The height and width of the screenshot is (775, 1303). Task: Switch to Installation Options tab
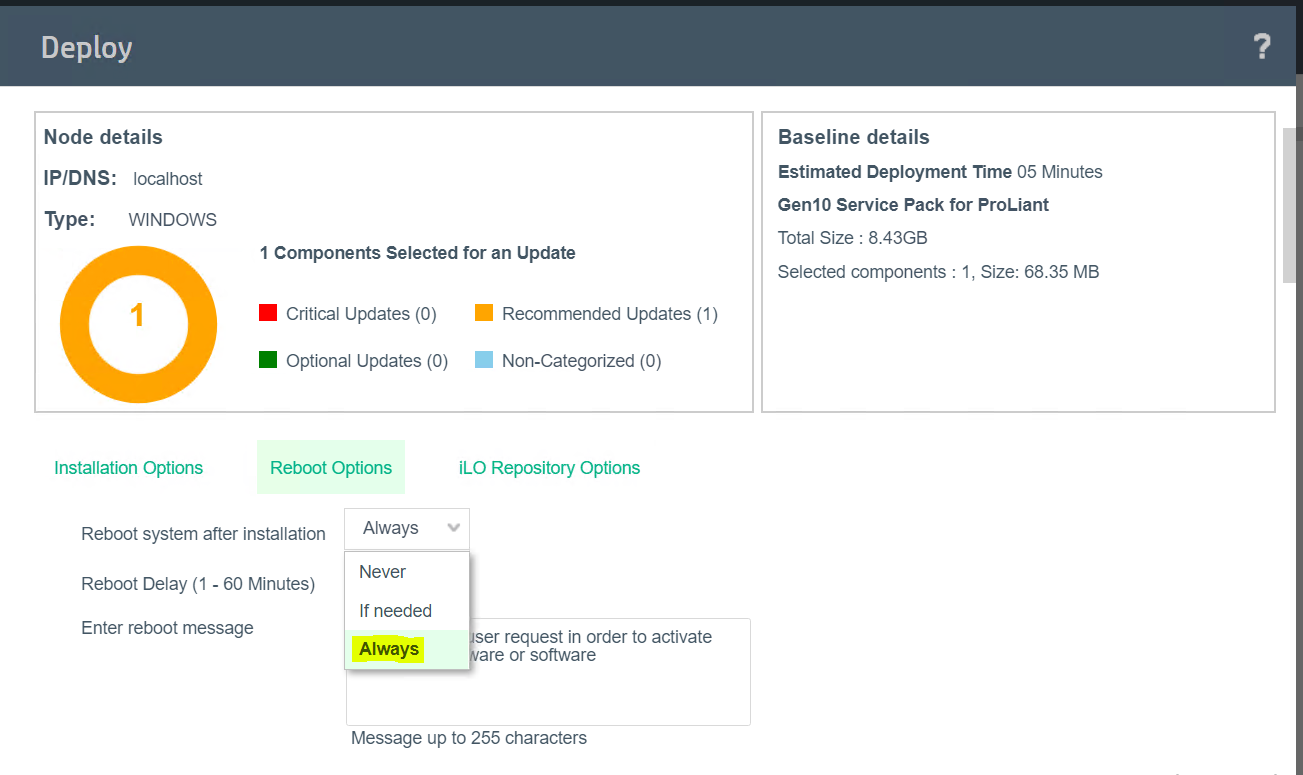click(x=128, y=468)
